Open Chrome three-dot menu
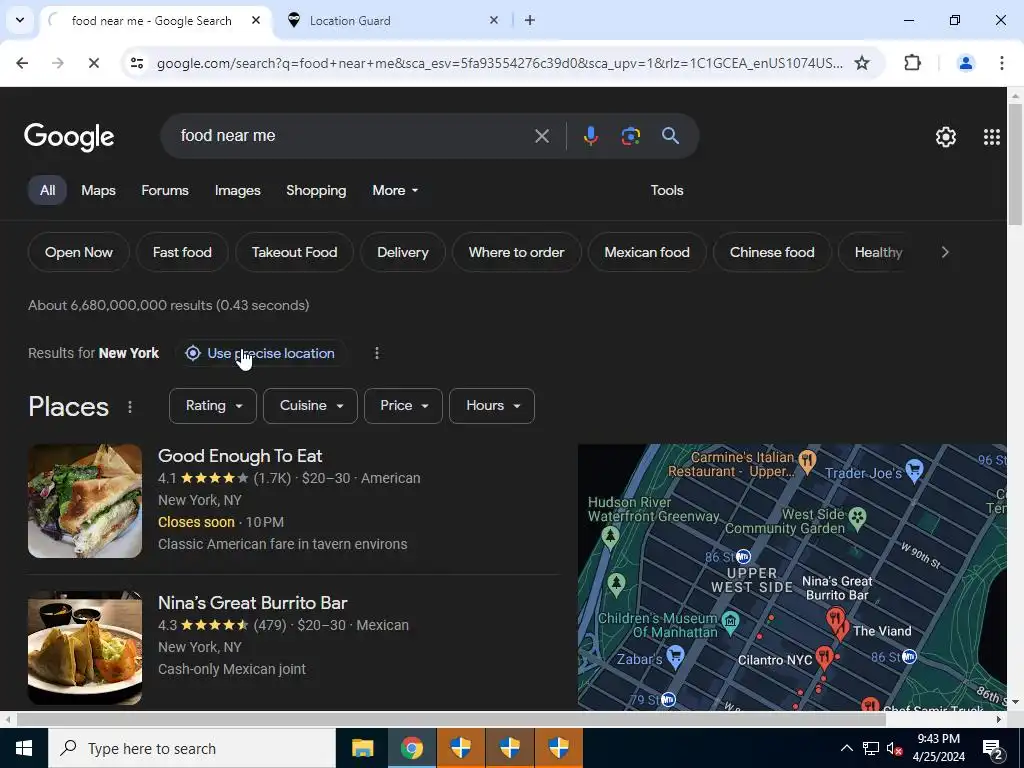 click(x=1001, y=63)
